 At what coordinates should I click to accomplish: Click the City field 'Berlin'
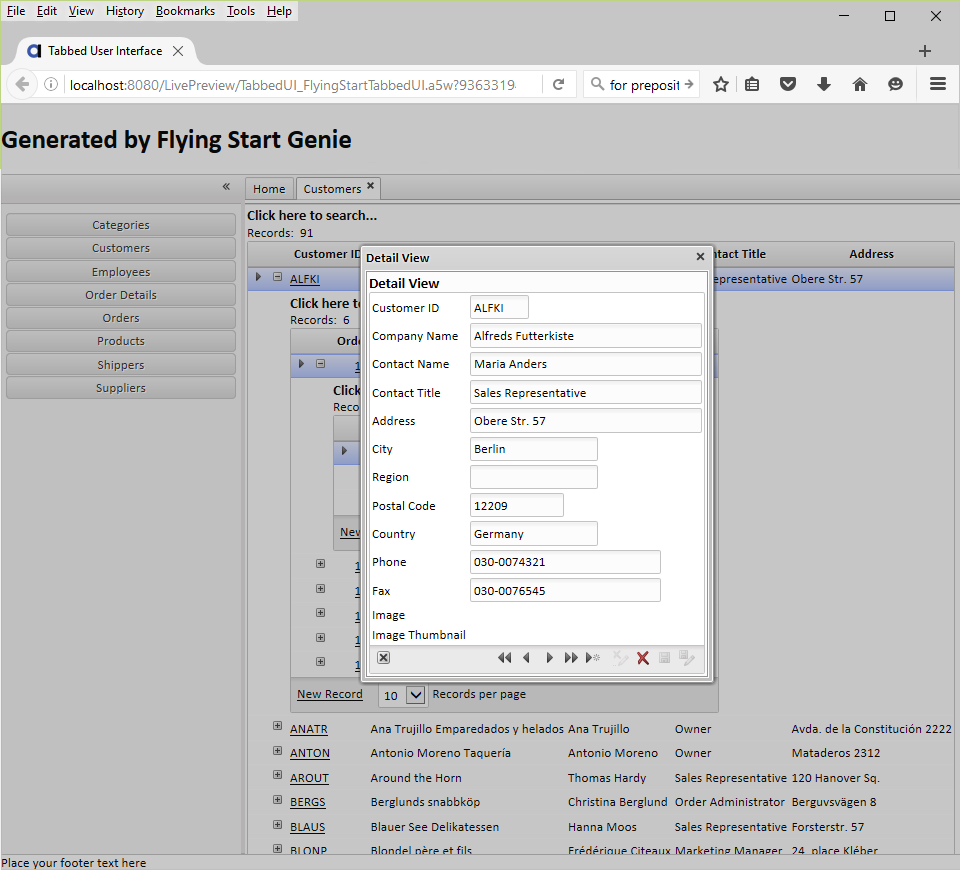click(533, 449)
